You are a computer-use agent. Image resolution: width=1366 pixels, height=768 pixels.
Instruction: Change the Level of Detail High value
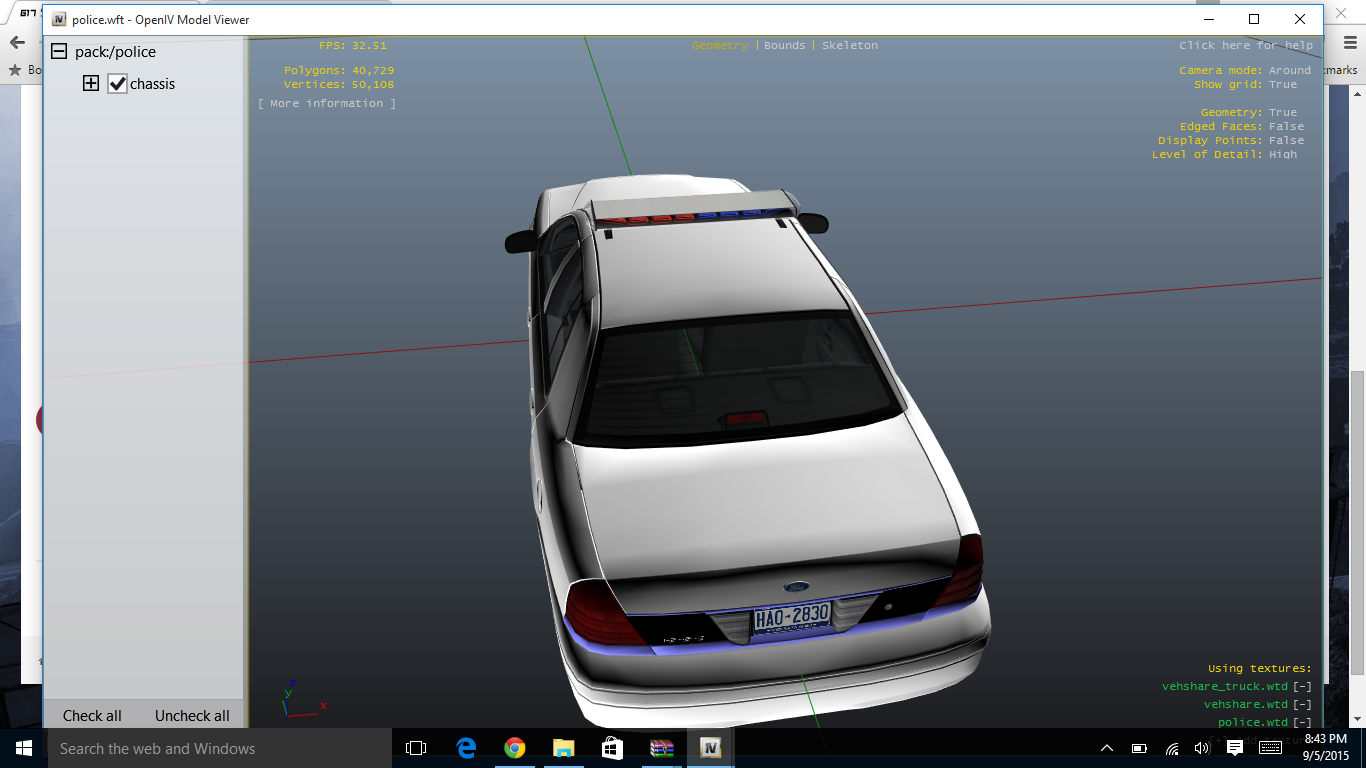[x=1283, y=155]
